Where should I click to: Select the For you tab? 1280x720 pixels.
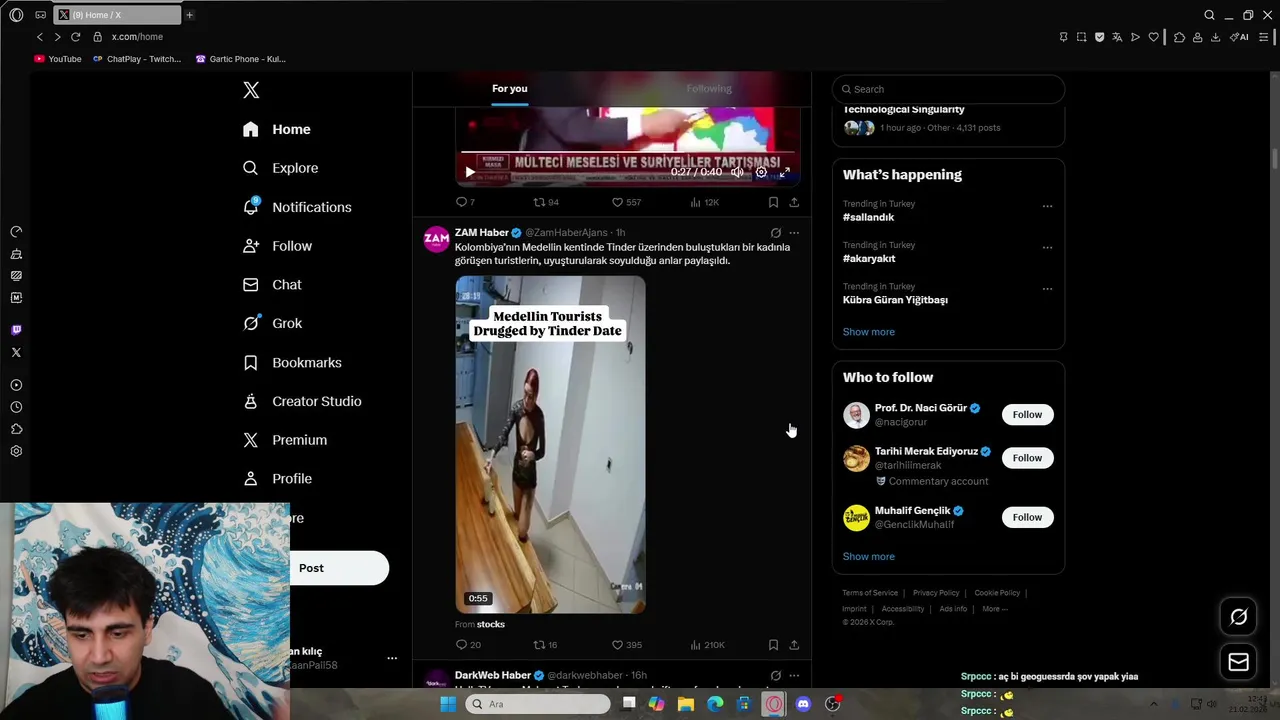tap(510, 89)
